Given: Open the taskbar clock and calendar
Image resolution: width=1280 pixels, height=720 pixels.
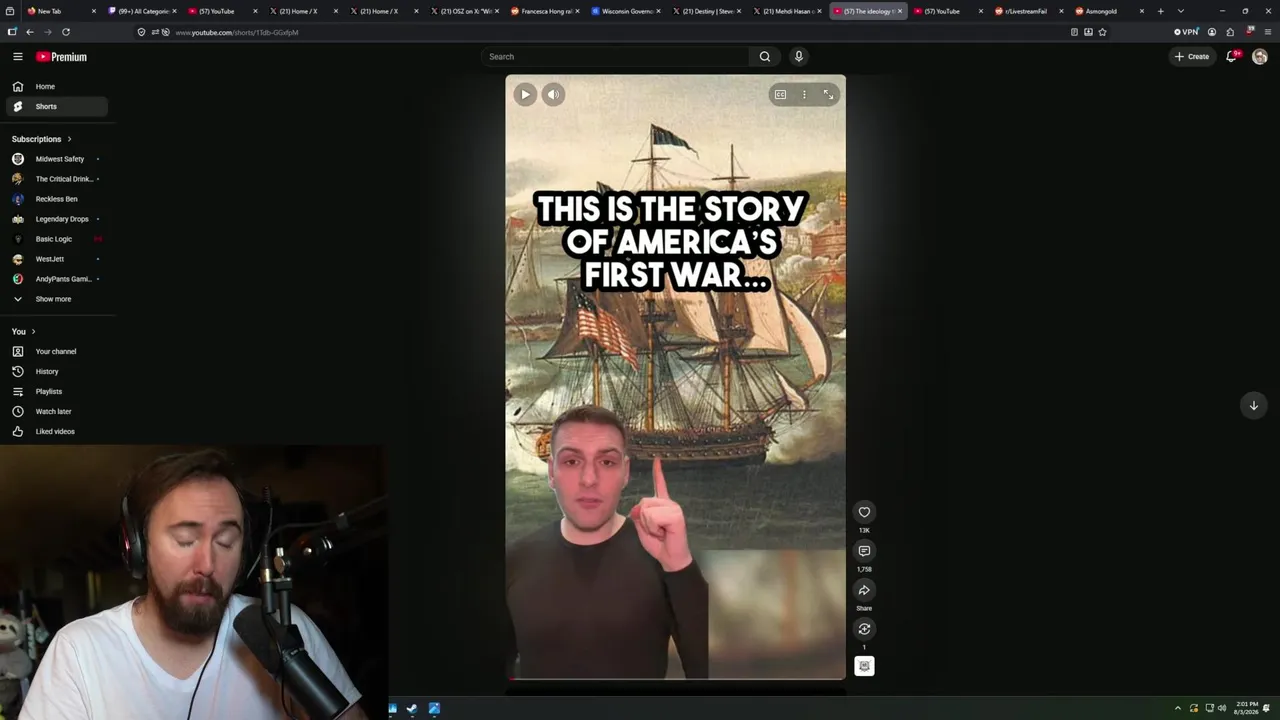Looking at the screenshot, I should coord(1246,709).
